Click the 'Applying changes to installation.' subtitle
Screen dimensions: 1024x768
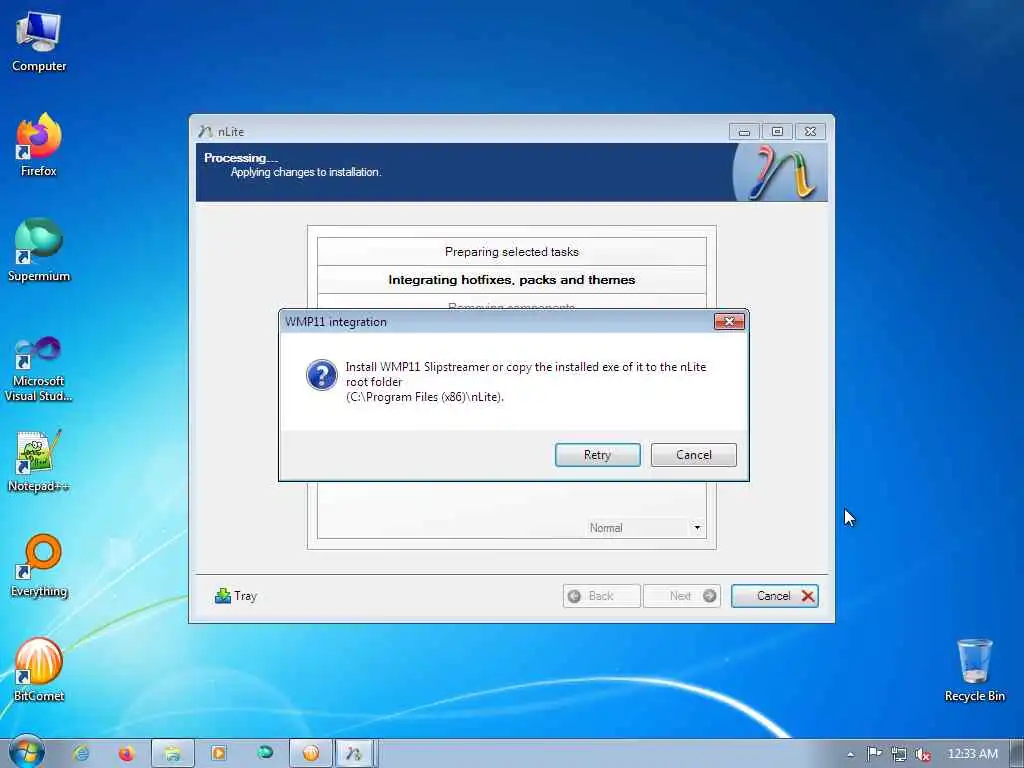[x=306, y=172]
